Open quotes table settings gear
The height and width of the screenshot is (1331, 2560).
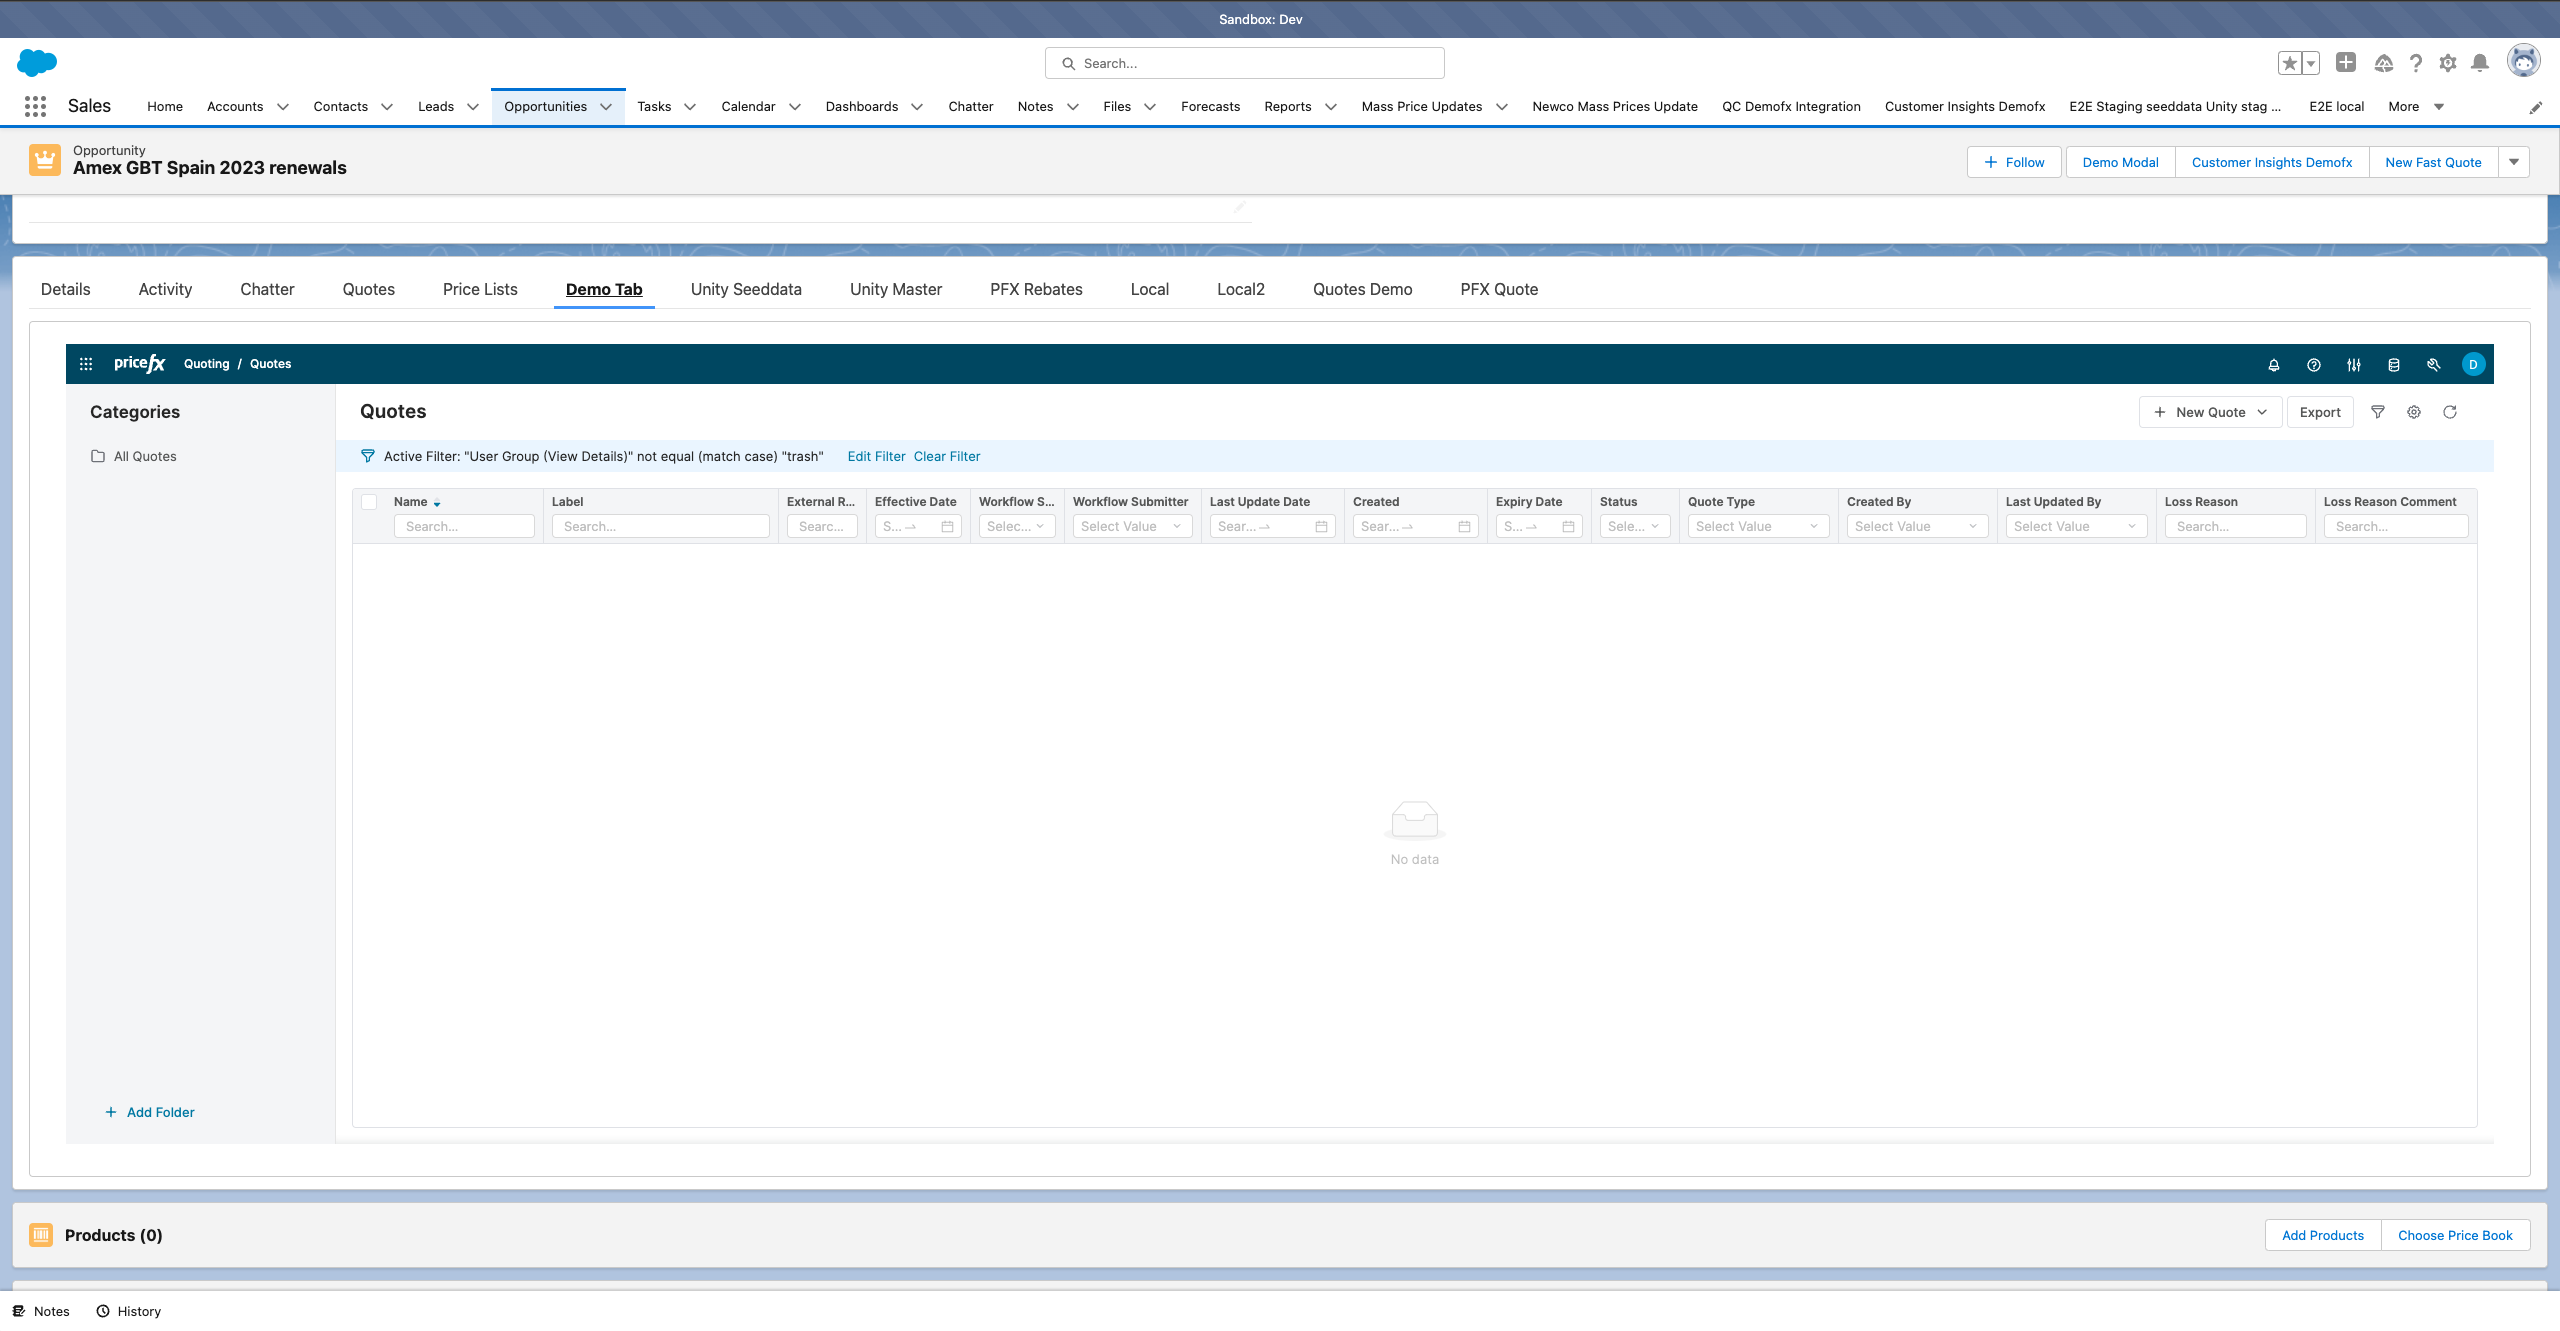(2415, 411)
